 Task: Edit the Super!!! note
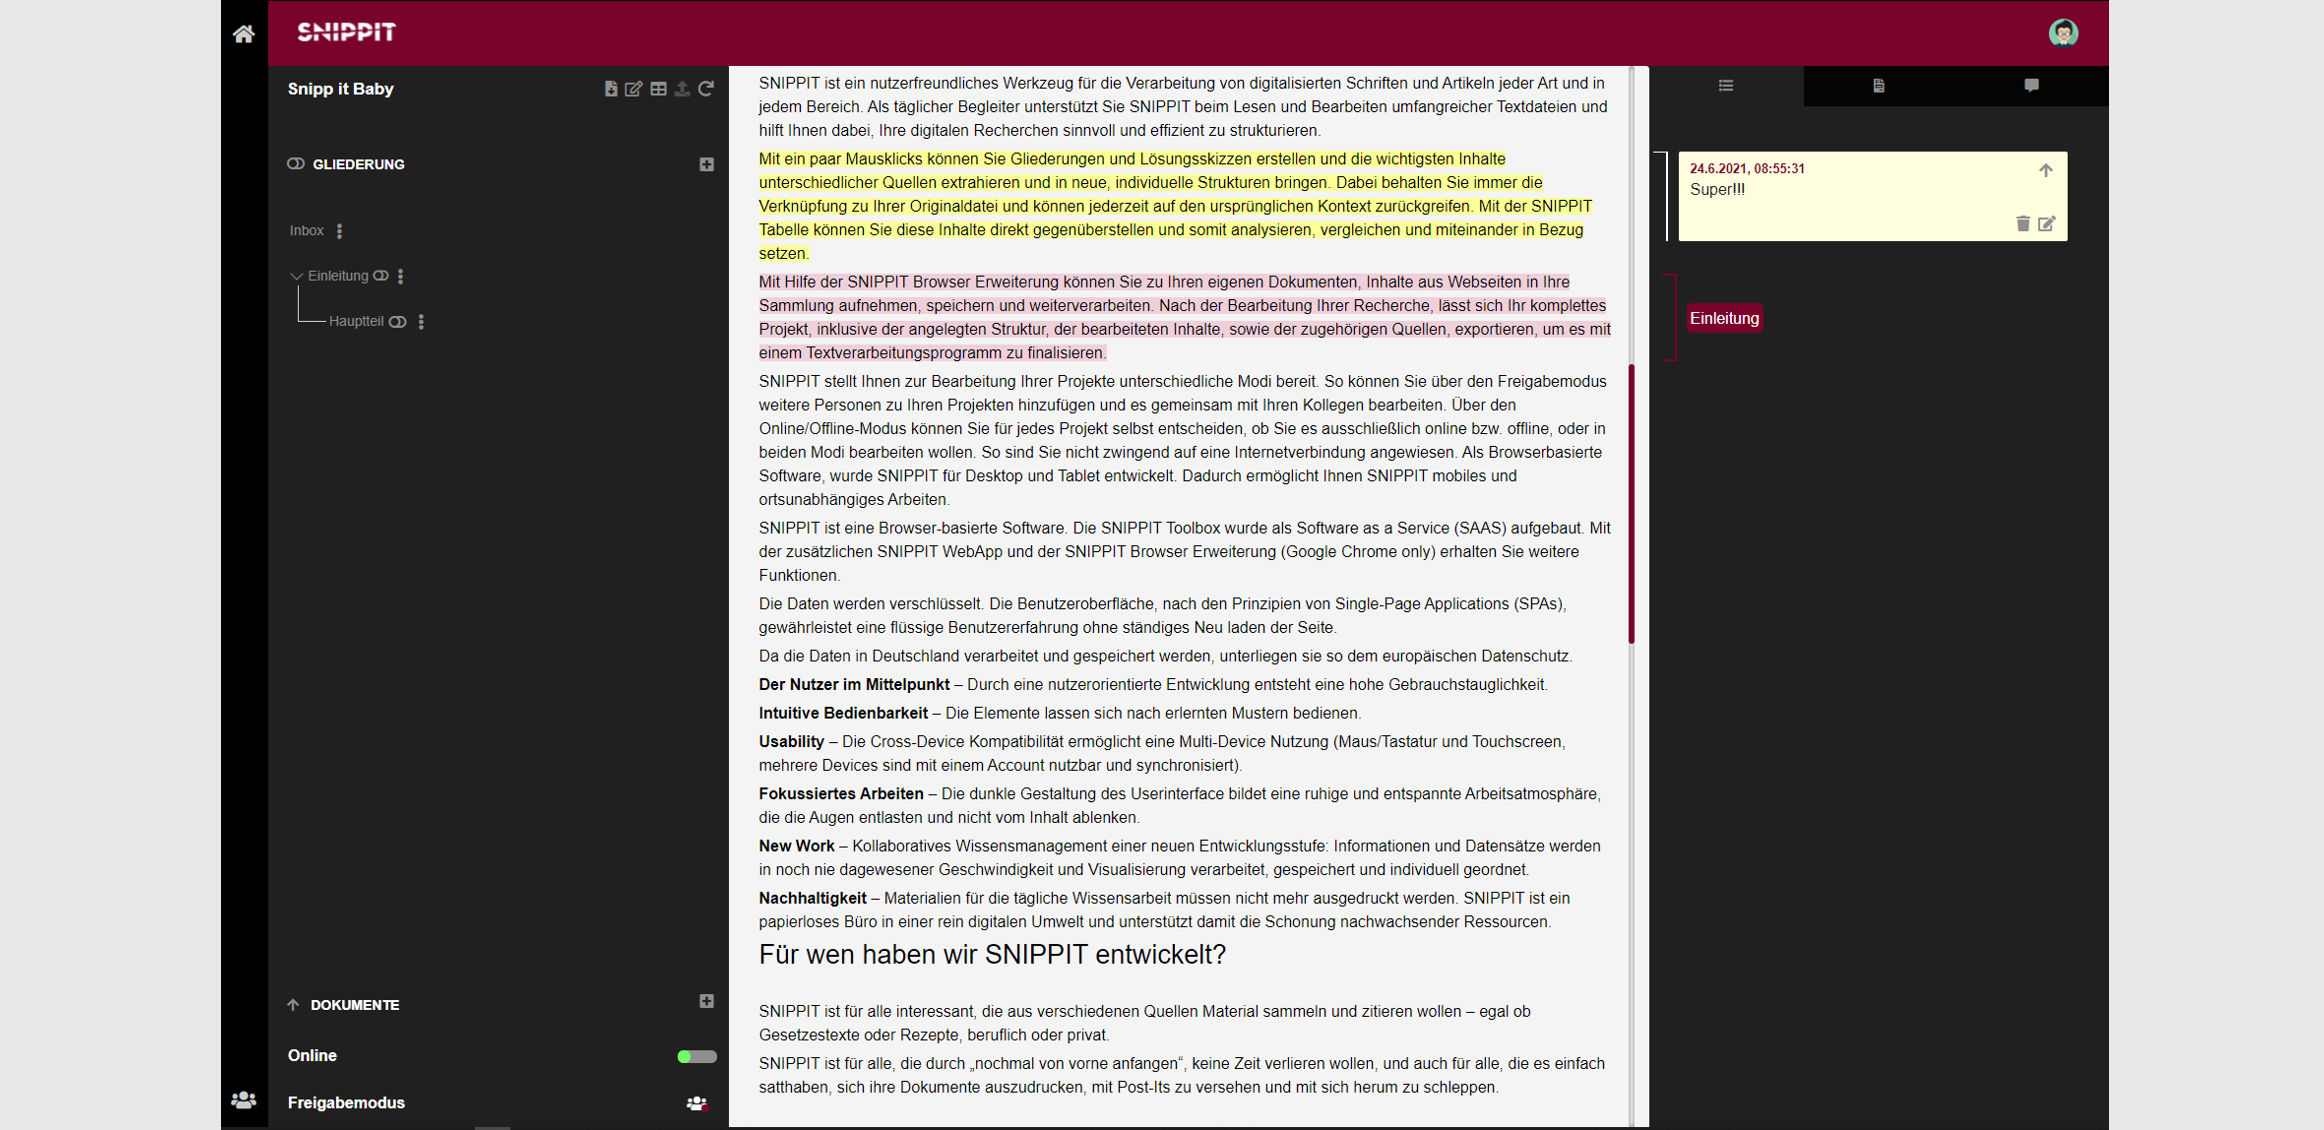(x=2047, y=224)
